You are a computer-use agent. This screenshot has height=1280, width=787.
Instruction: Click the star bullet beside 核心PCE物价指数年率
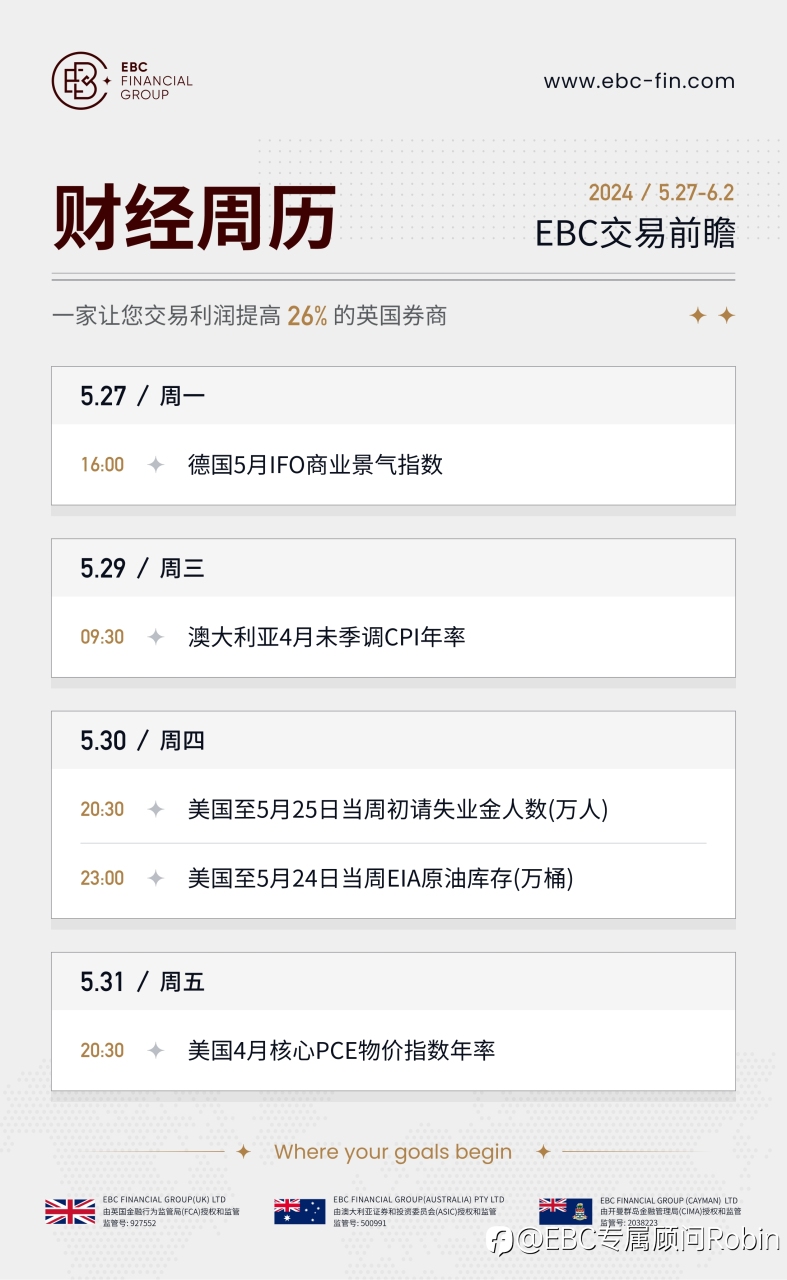[x=156, y=1051]
